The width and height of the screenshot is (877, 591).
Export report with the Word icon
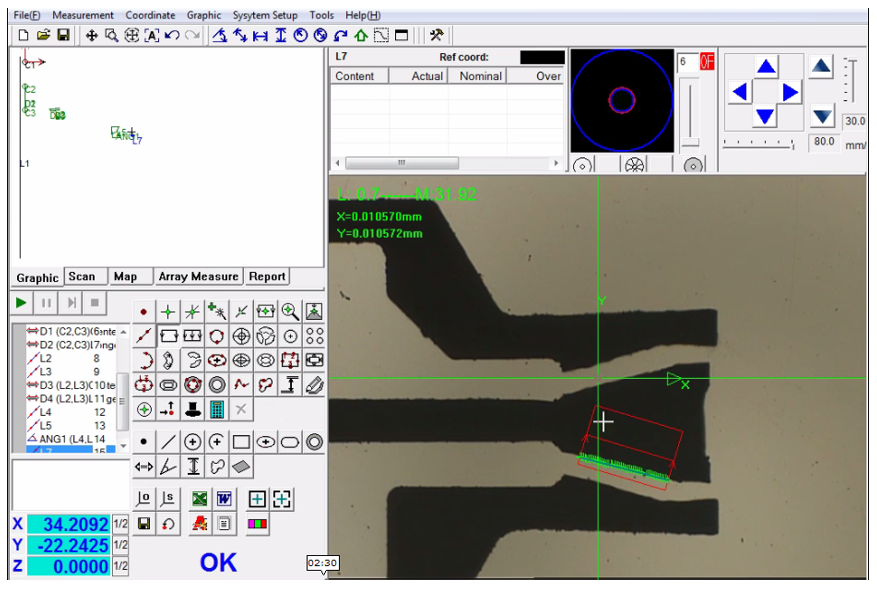(x=224, y=498)
